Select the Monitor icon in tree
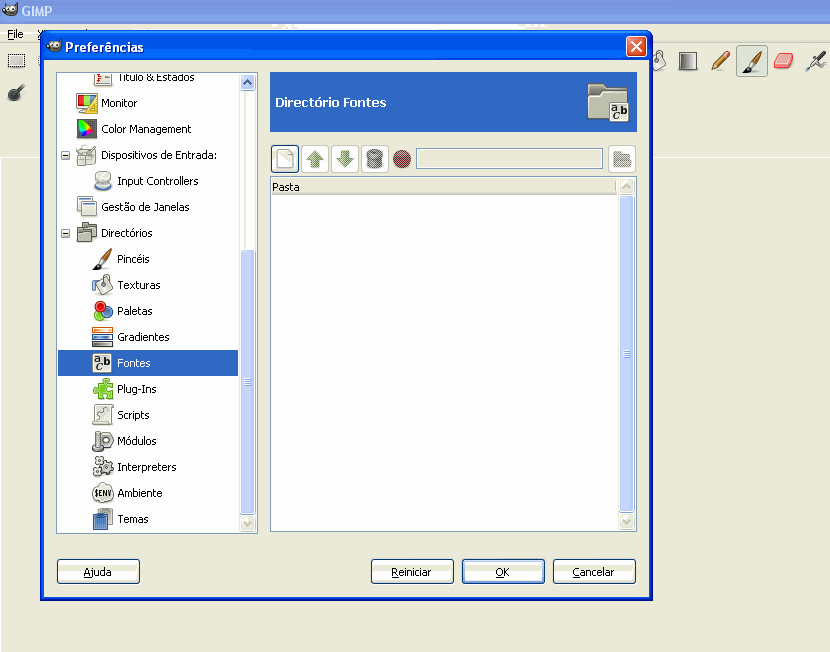Screen dimensions: 830x652 86,103
